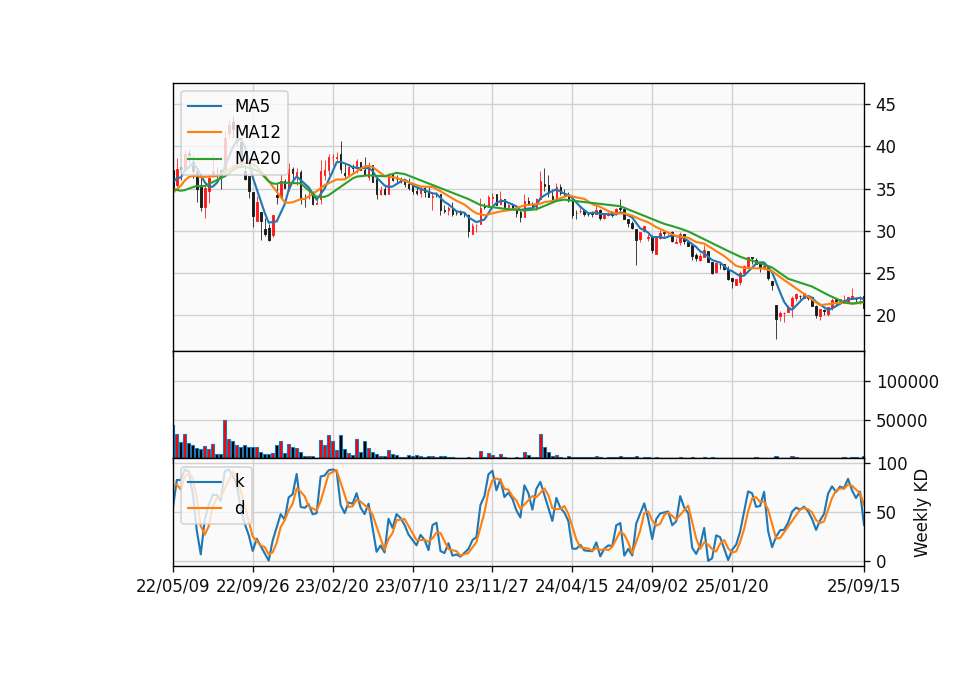The image size is (960, 690).
Task: Click the Weekly KD axis label
Action: pos(921,513)
